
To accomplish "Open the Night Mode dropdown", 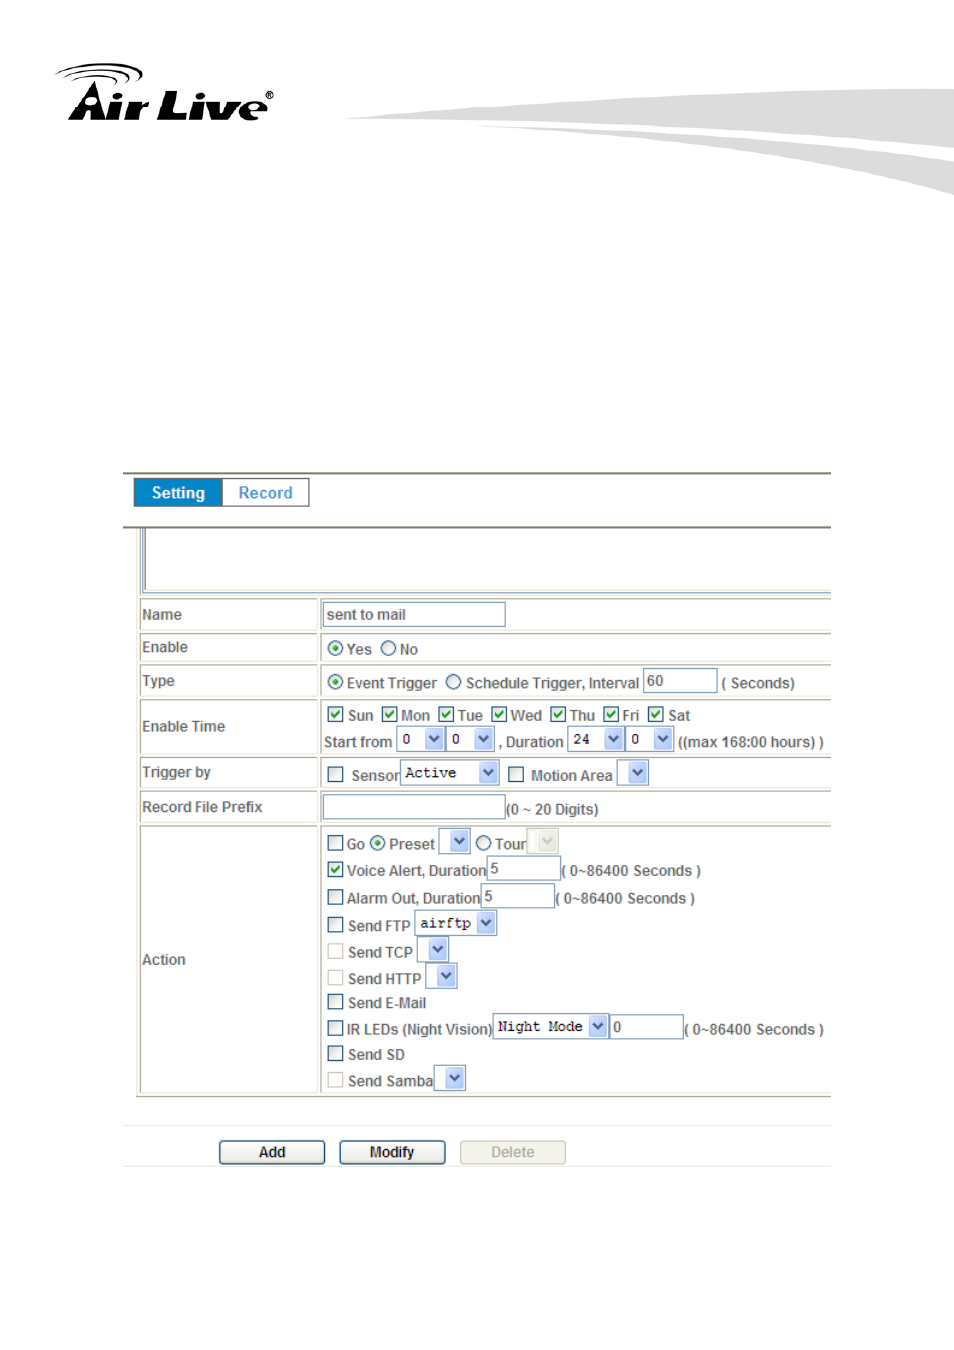I will [551, 1026].
